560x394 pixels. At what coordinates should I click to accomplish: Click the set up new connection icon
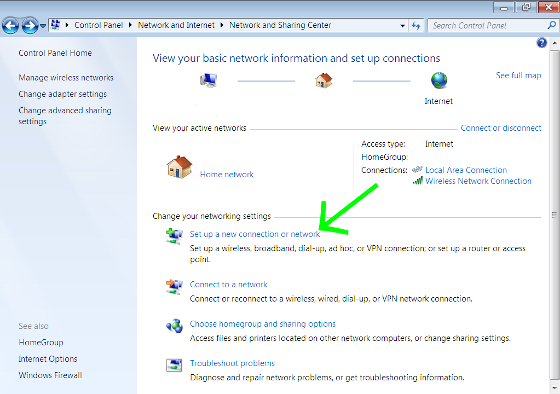pyautogui.click(x=174, y=236)
